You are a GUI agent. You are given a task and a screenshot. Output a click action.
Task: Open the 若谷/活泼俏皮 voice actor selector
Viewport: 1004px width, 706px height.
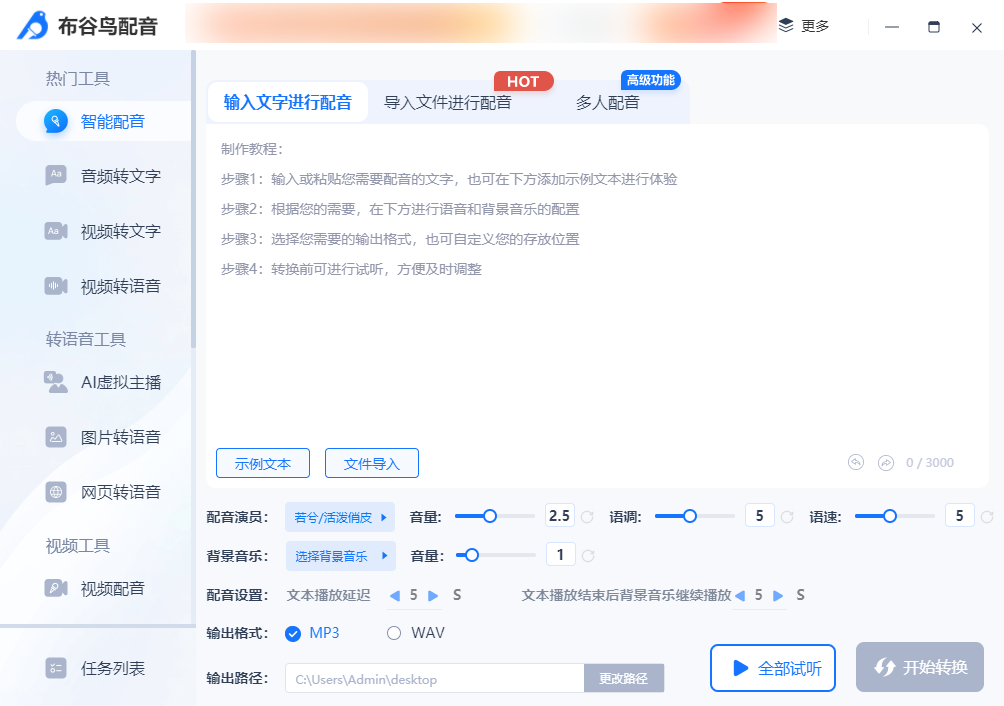pyautogui.click(x=340, y=517)
